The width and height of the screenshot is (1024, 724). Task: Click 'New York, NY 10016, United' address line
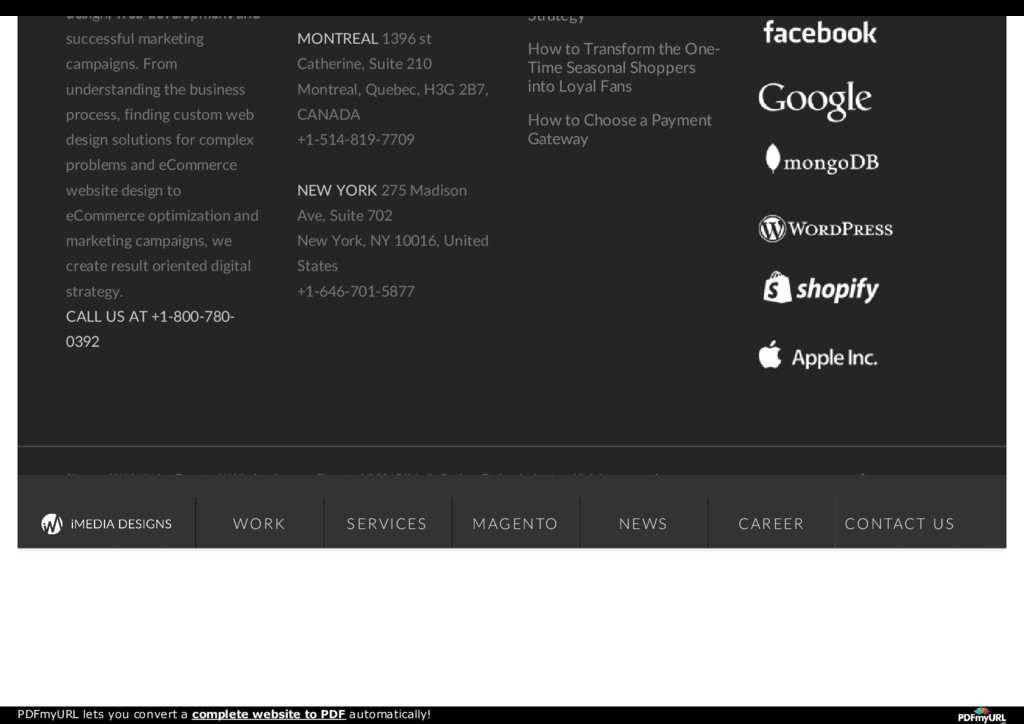coord(392,241)
